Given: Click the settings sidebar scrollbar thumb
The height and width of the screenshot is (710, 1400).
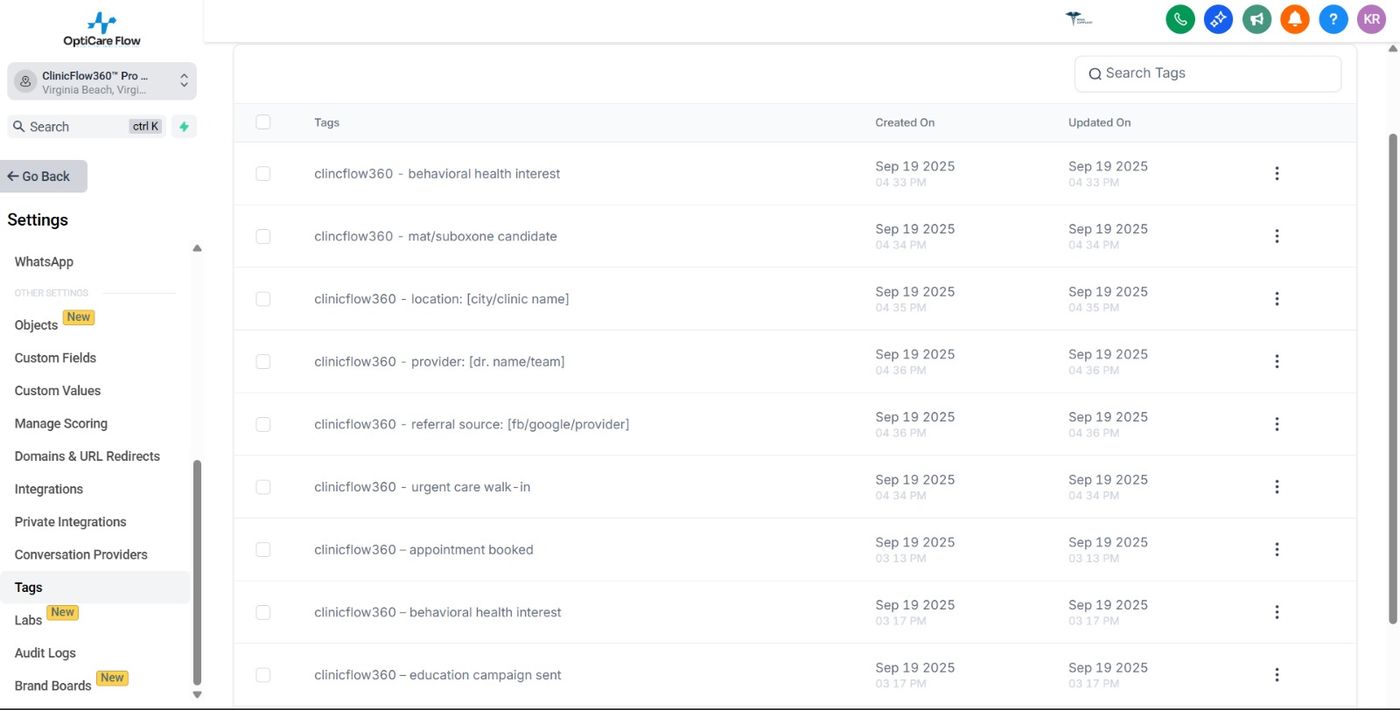Looking at the screenshot, I should coord(197,572).
